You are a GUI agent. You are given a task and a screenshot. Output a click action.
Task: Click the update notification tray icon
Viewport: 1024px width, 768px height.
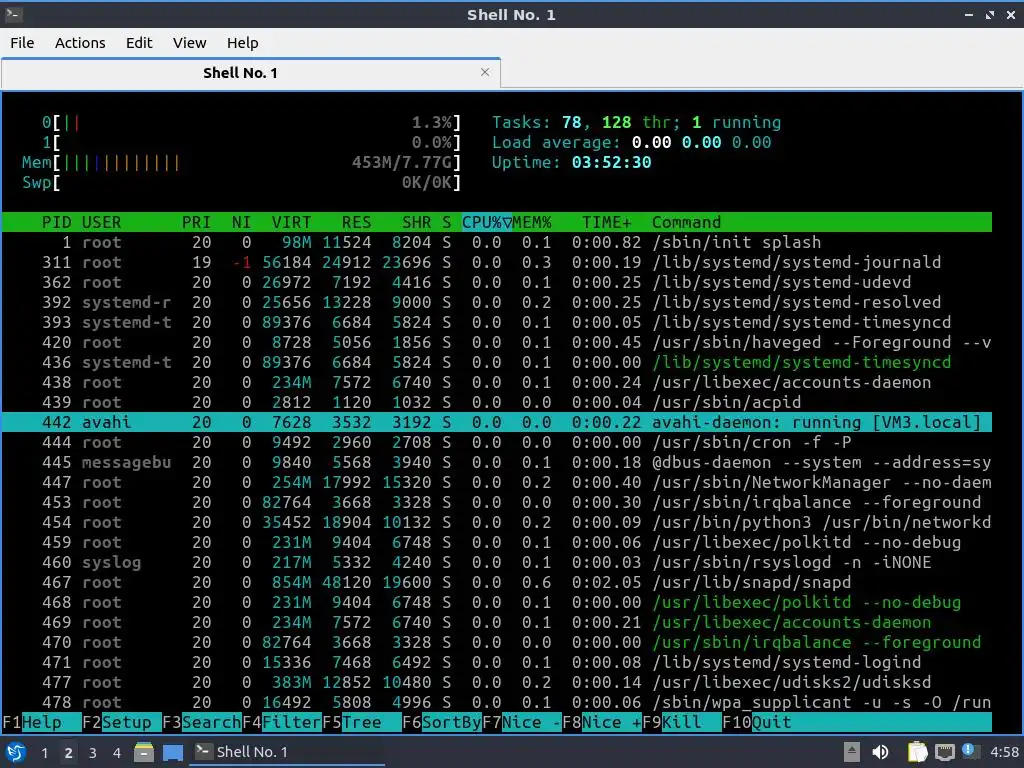coord(970,751)
